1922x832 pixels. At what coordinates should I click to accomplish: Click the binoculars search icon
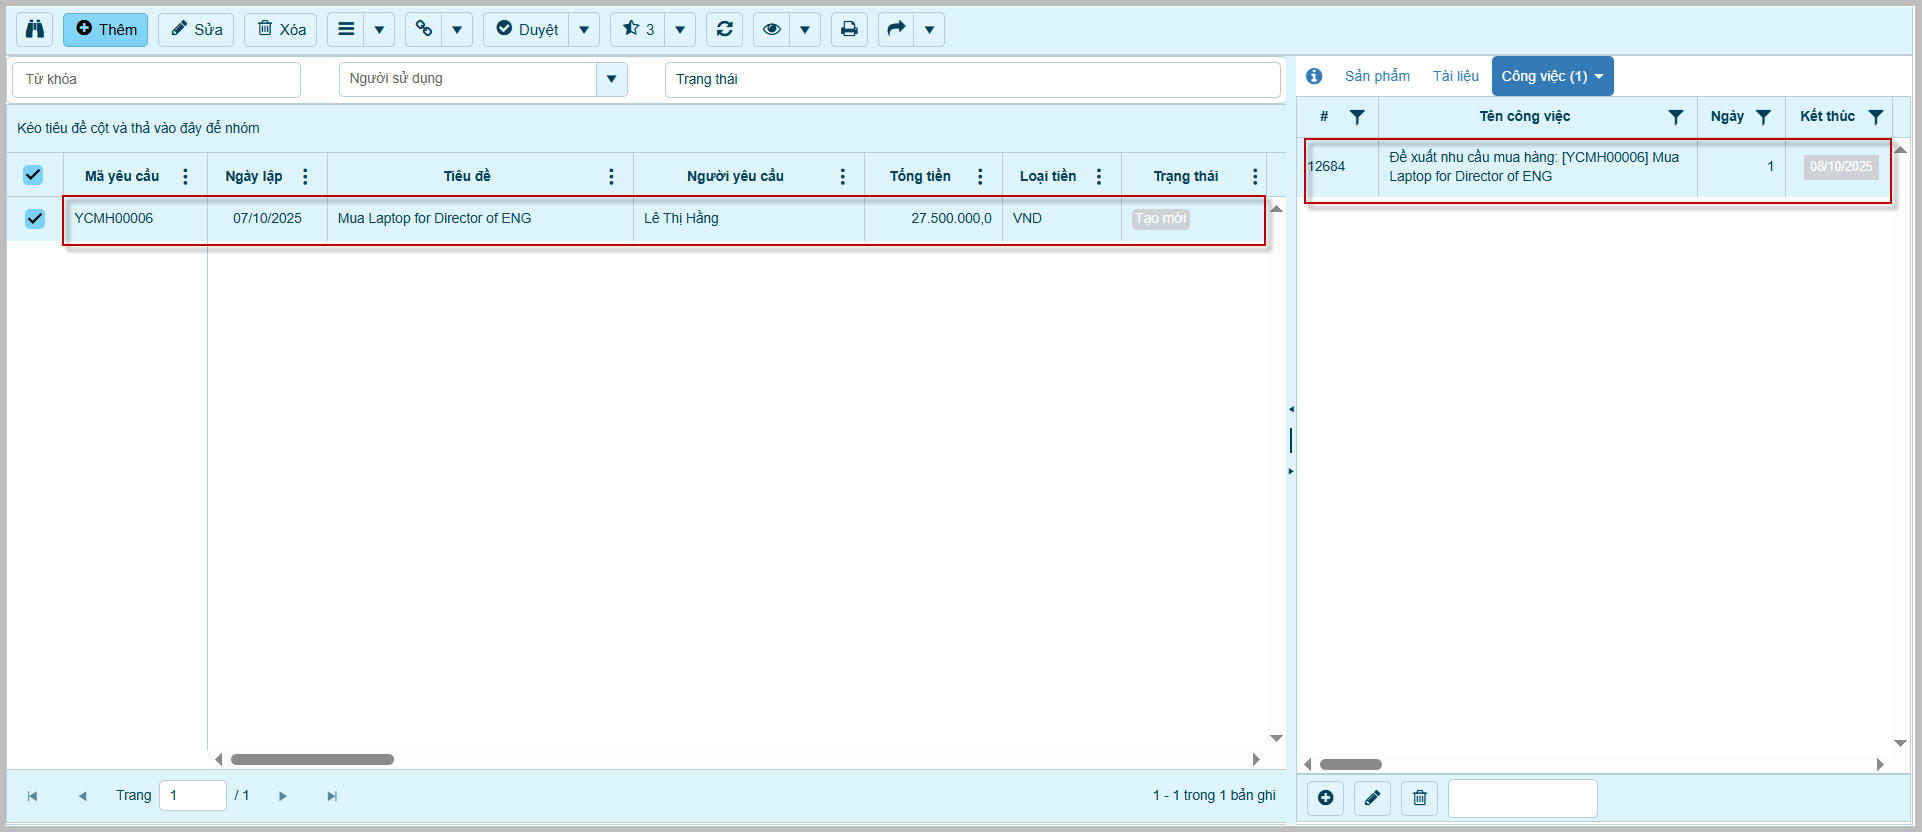[35, 29]
